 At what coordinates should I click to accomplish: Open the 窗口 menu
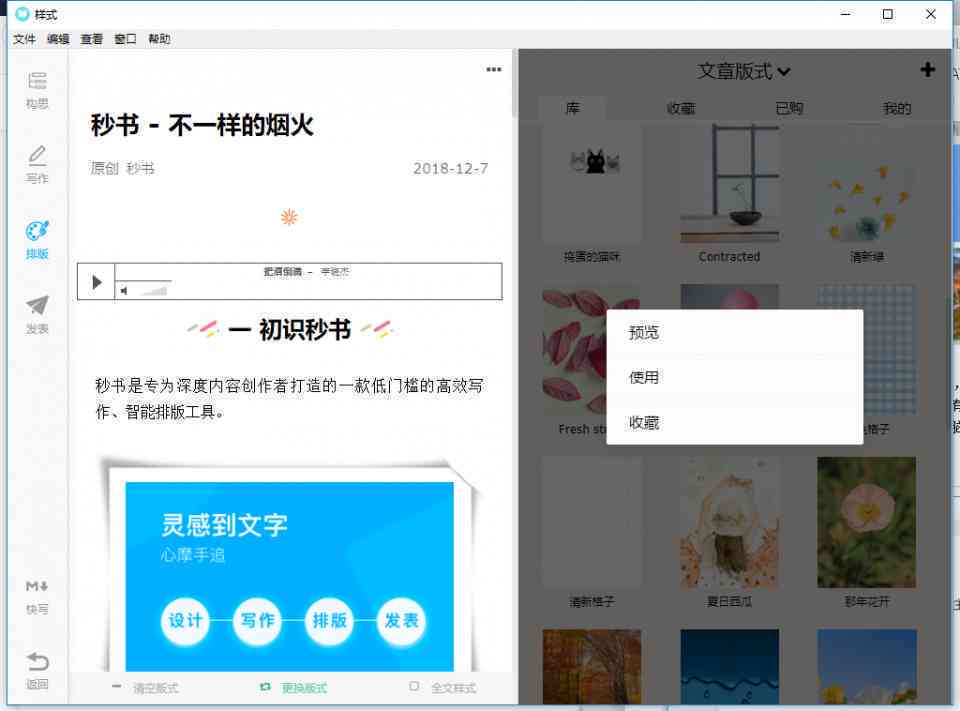[x=126, y=39]
